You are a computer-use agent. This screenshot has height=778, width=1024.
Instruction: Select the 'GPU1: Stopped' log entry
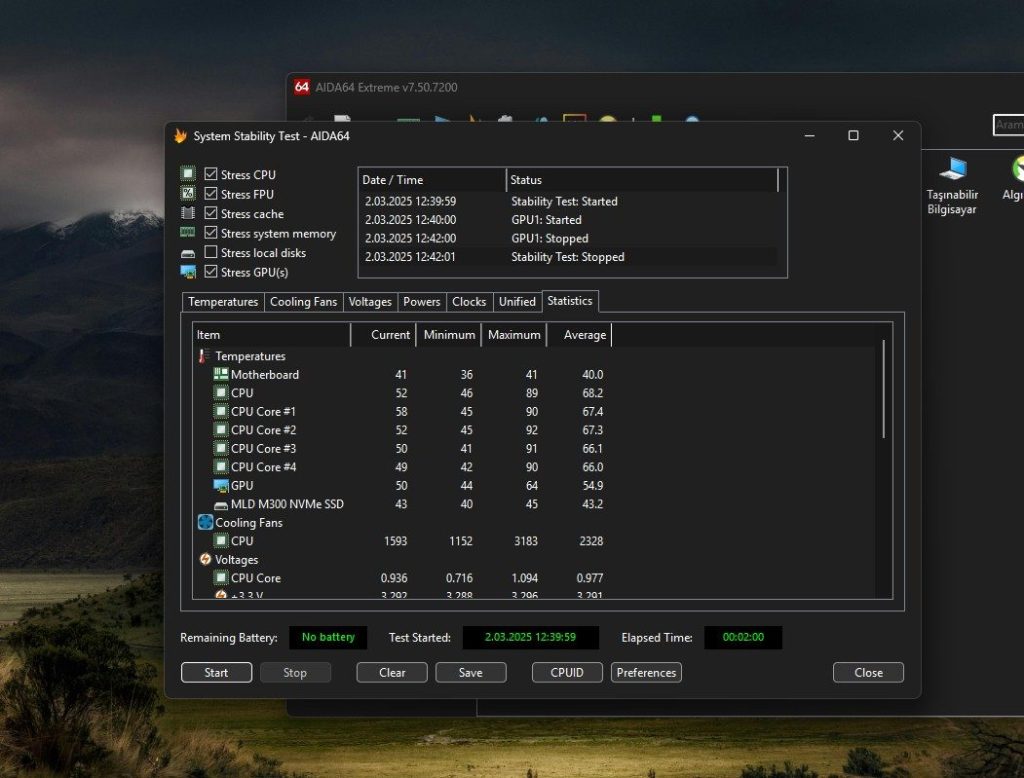click(x=568, y=238)
